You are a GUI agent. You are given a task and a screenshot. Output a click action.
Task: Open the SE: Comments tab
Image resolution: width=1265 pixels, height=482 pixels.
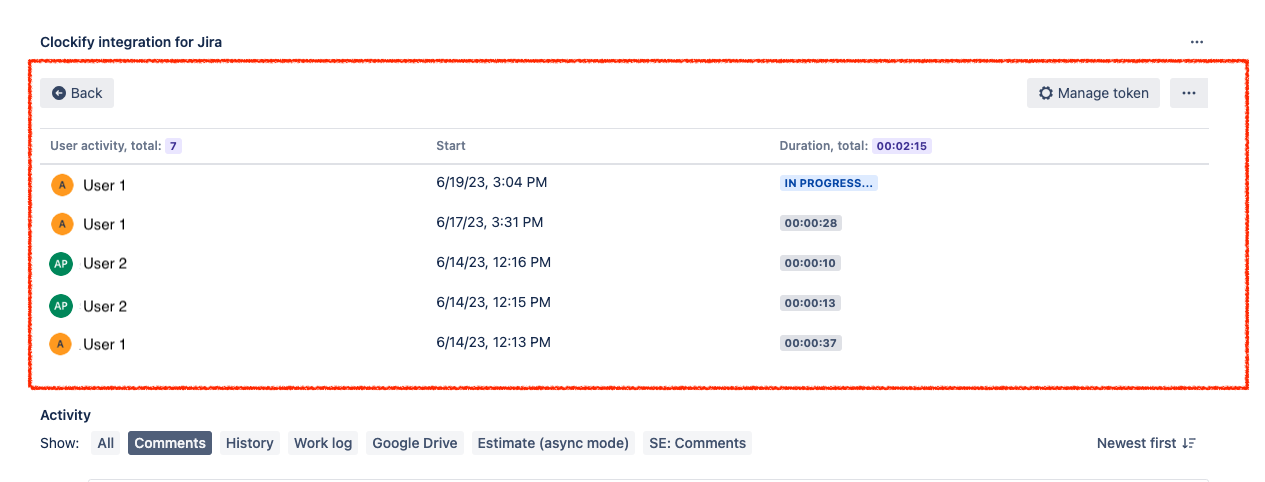click(698, 443)
